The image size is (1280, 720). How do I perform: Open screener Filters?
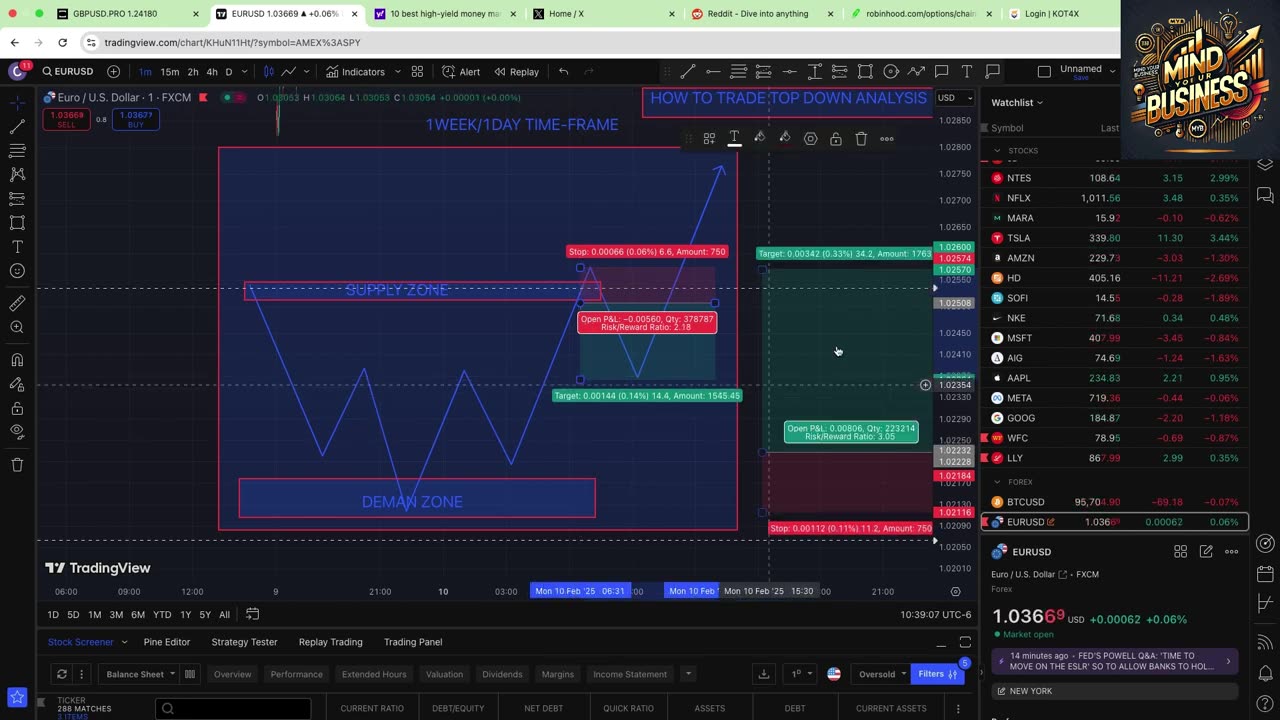(938, 674)
